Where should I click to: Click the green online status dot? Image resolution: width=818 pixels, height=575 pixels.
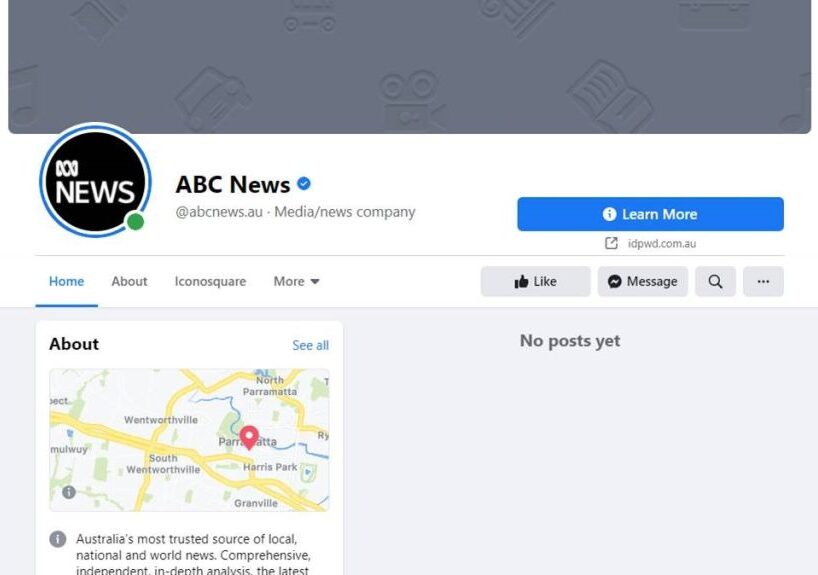[135, 222]
